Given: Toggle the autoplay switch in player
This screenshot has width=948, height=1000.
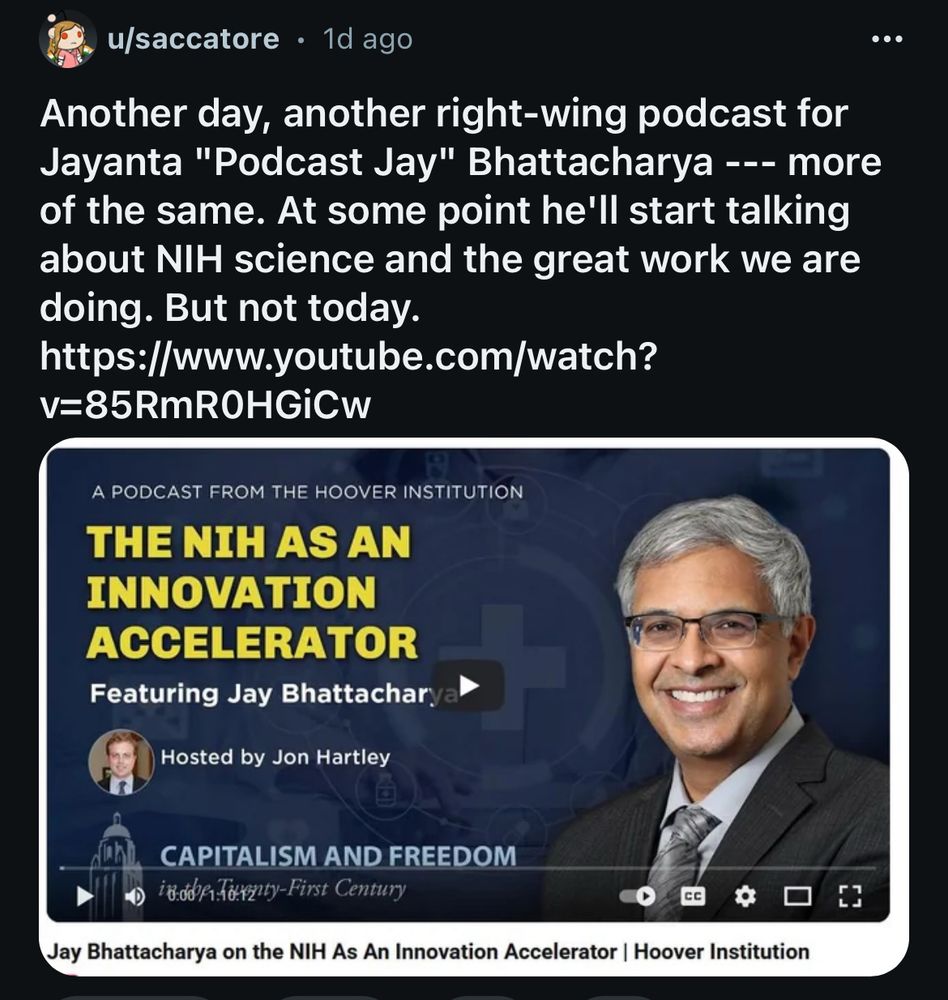Looking at the screenshot, I should pyautogui.click(x=637, y=896).
